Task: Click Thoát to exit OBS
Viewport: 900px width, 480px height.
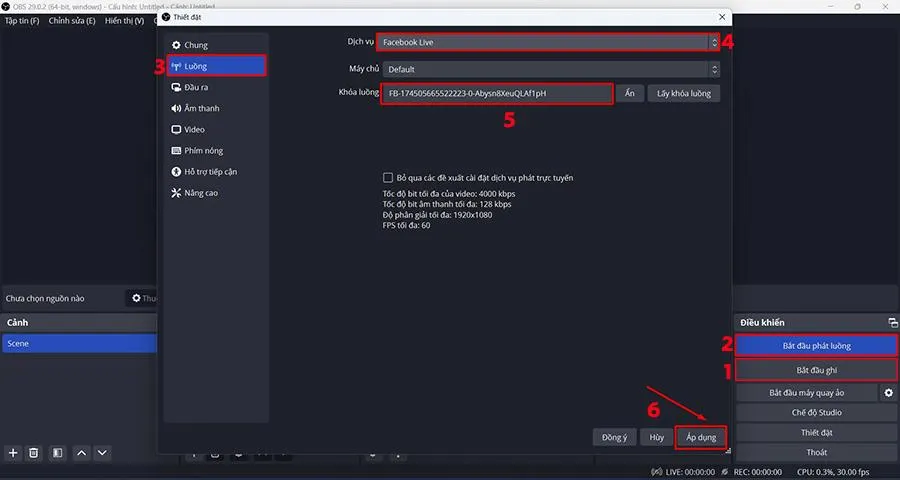Action: tap(816, 452)
